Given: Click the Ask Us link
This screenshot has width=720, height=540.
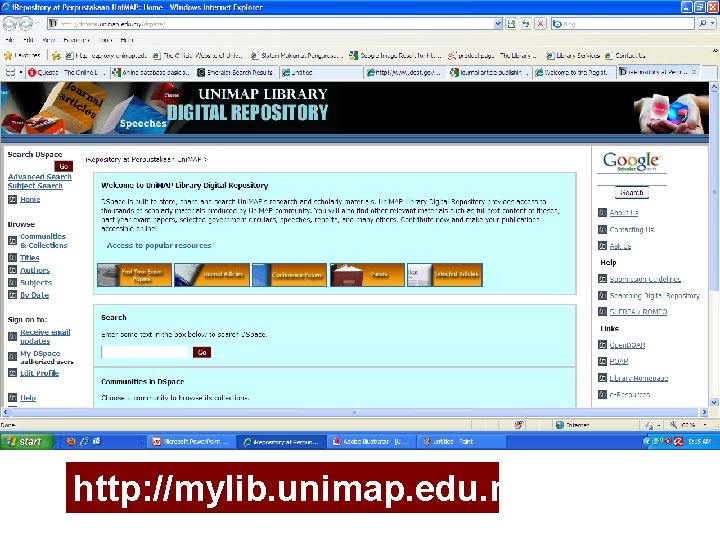Looking at the screenshot, I should tap(620, 246).
